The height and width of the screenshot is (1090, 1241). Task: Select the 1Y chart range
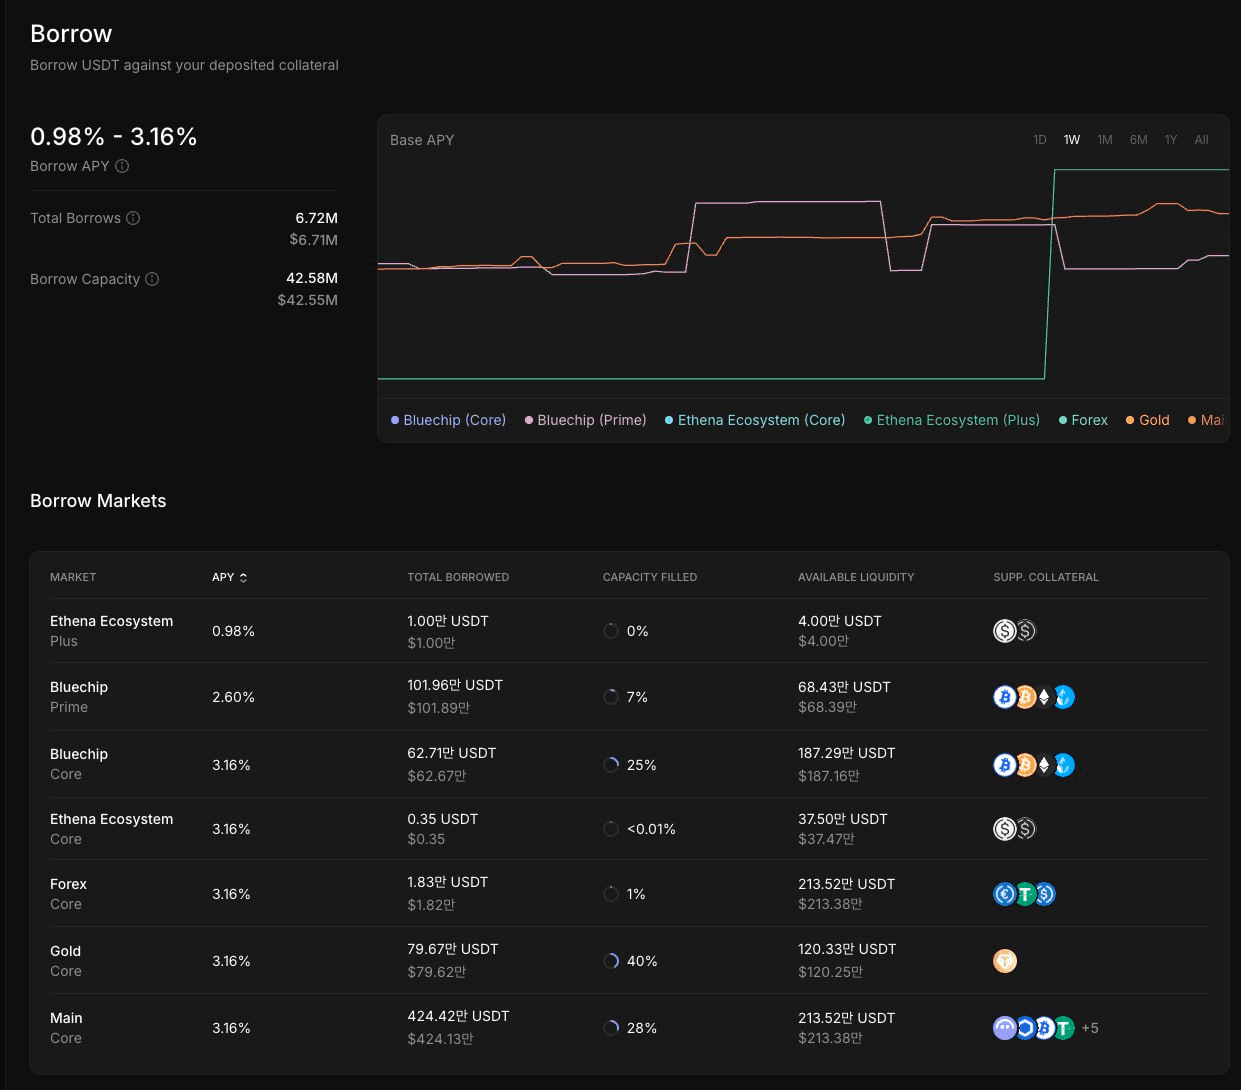[1171, 140]
